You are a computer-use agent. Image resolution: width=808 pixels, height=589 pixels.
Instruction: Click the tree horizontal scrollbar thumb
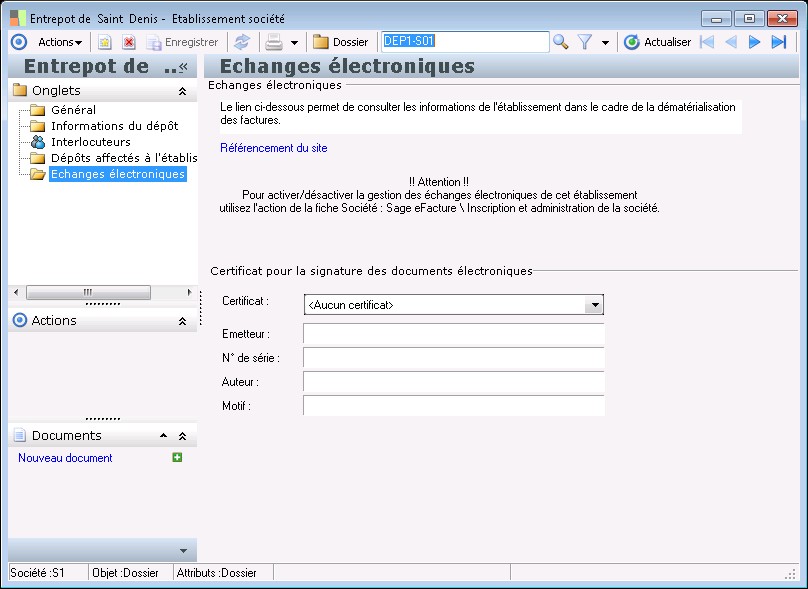pos(88,292)
